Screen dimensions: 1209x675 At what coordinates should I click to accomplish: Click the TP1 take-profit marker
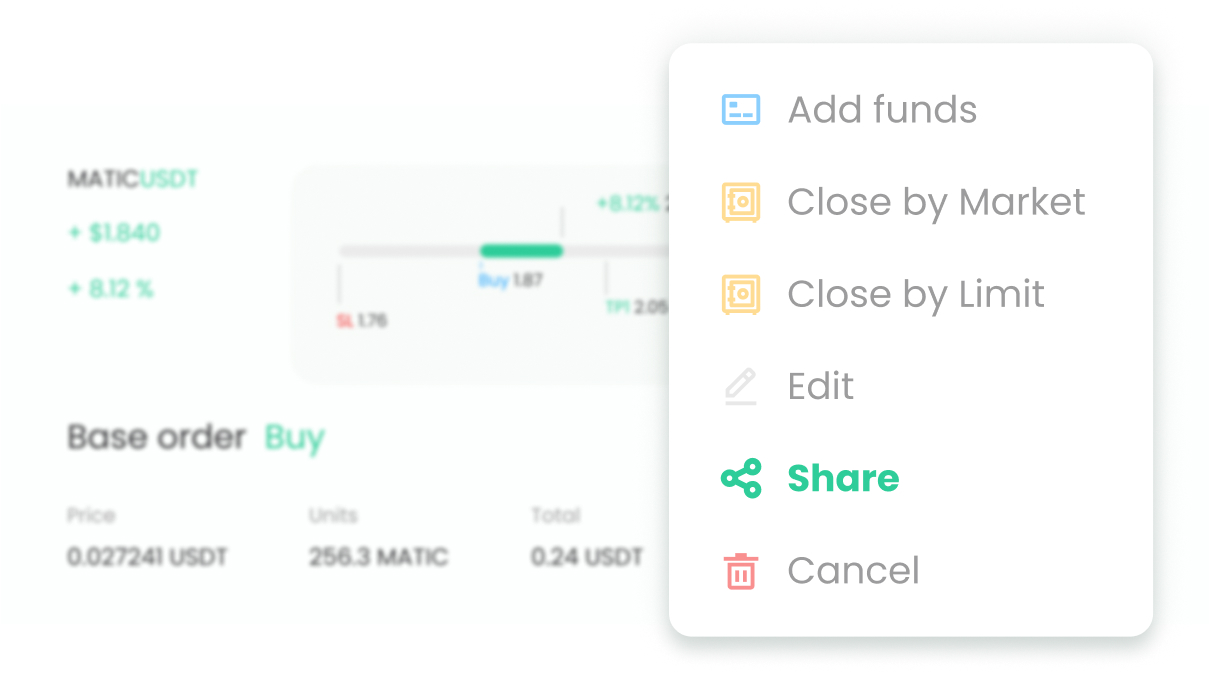tap(636, 308)
